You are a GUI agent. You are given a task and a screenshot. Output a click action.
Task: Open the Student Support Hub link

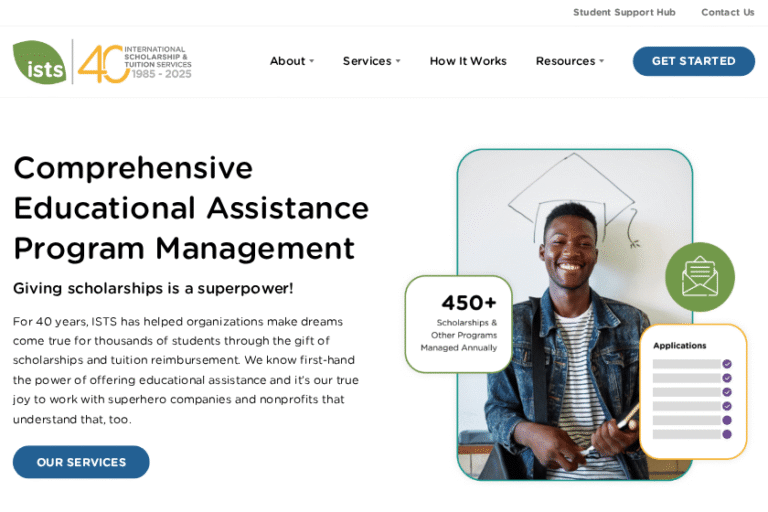pyautogui.click(x=624, y=12)
